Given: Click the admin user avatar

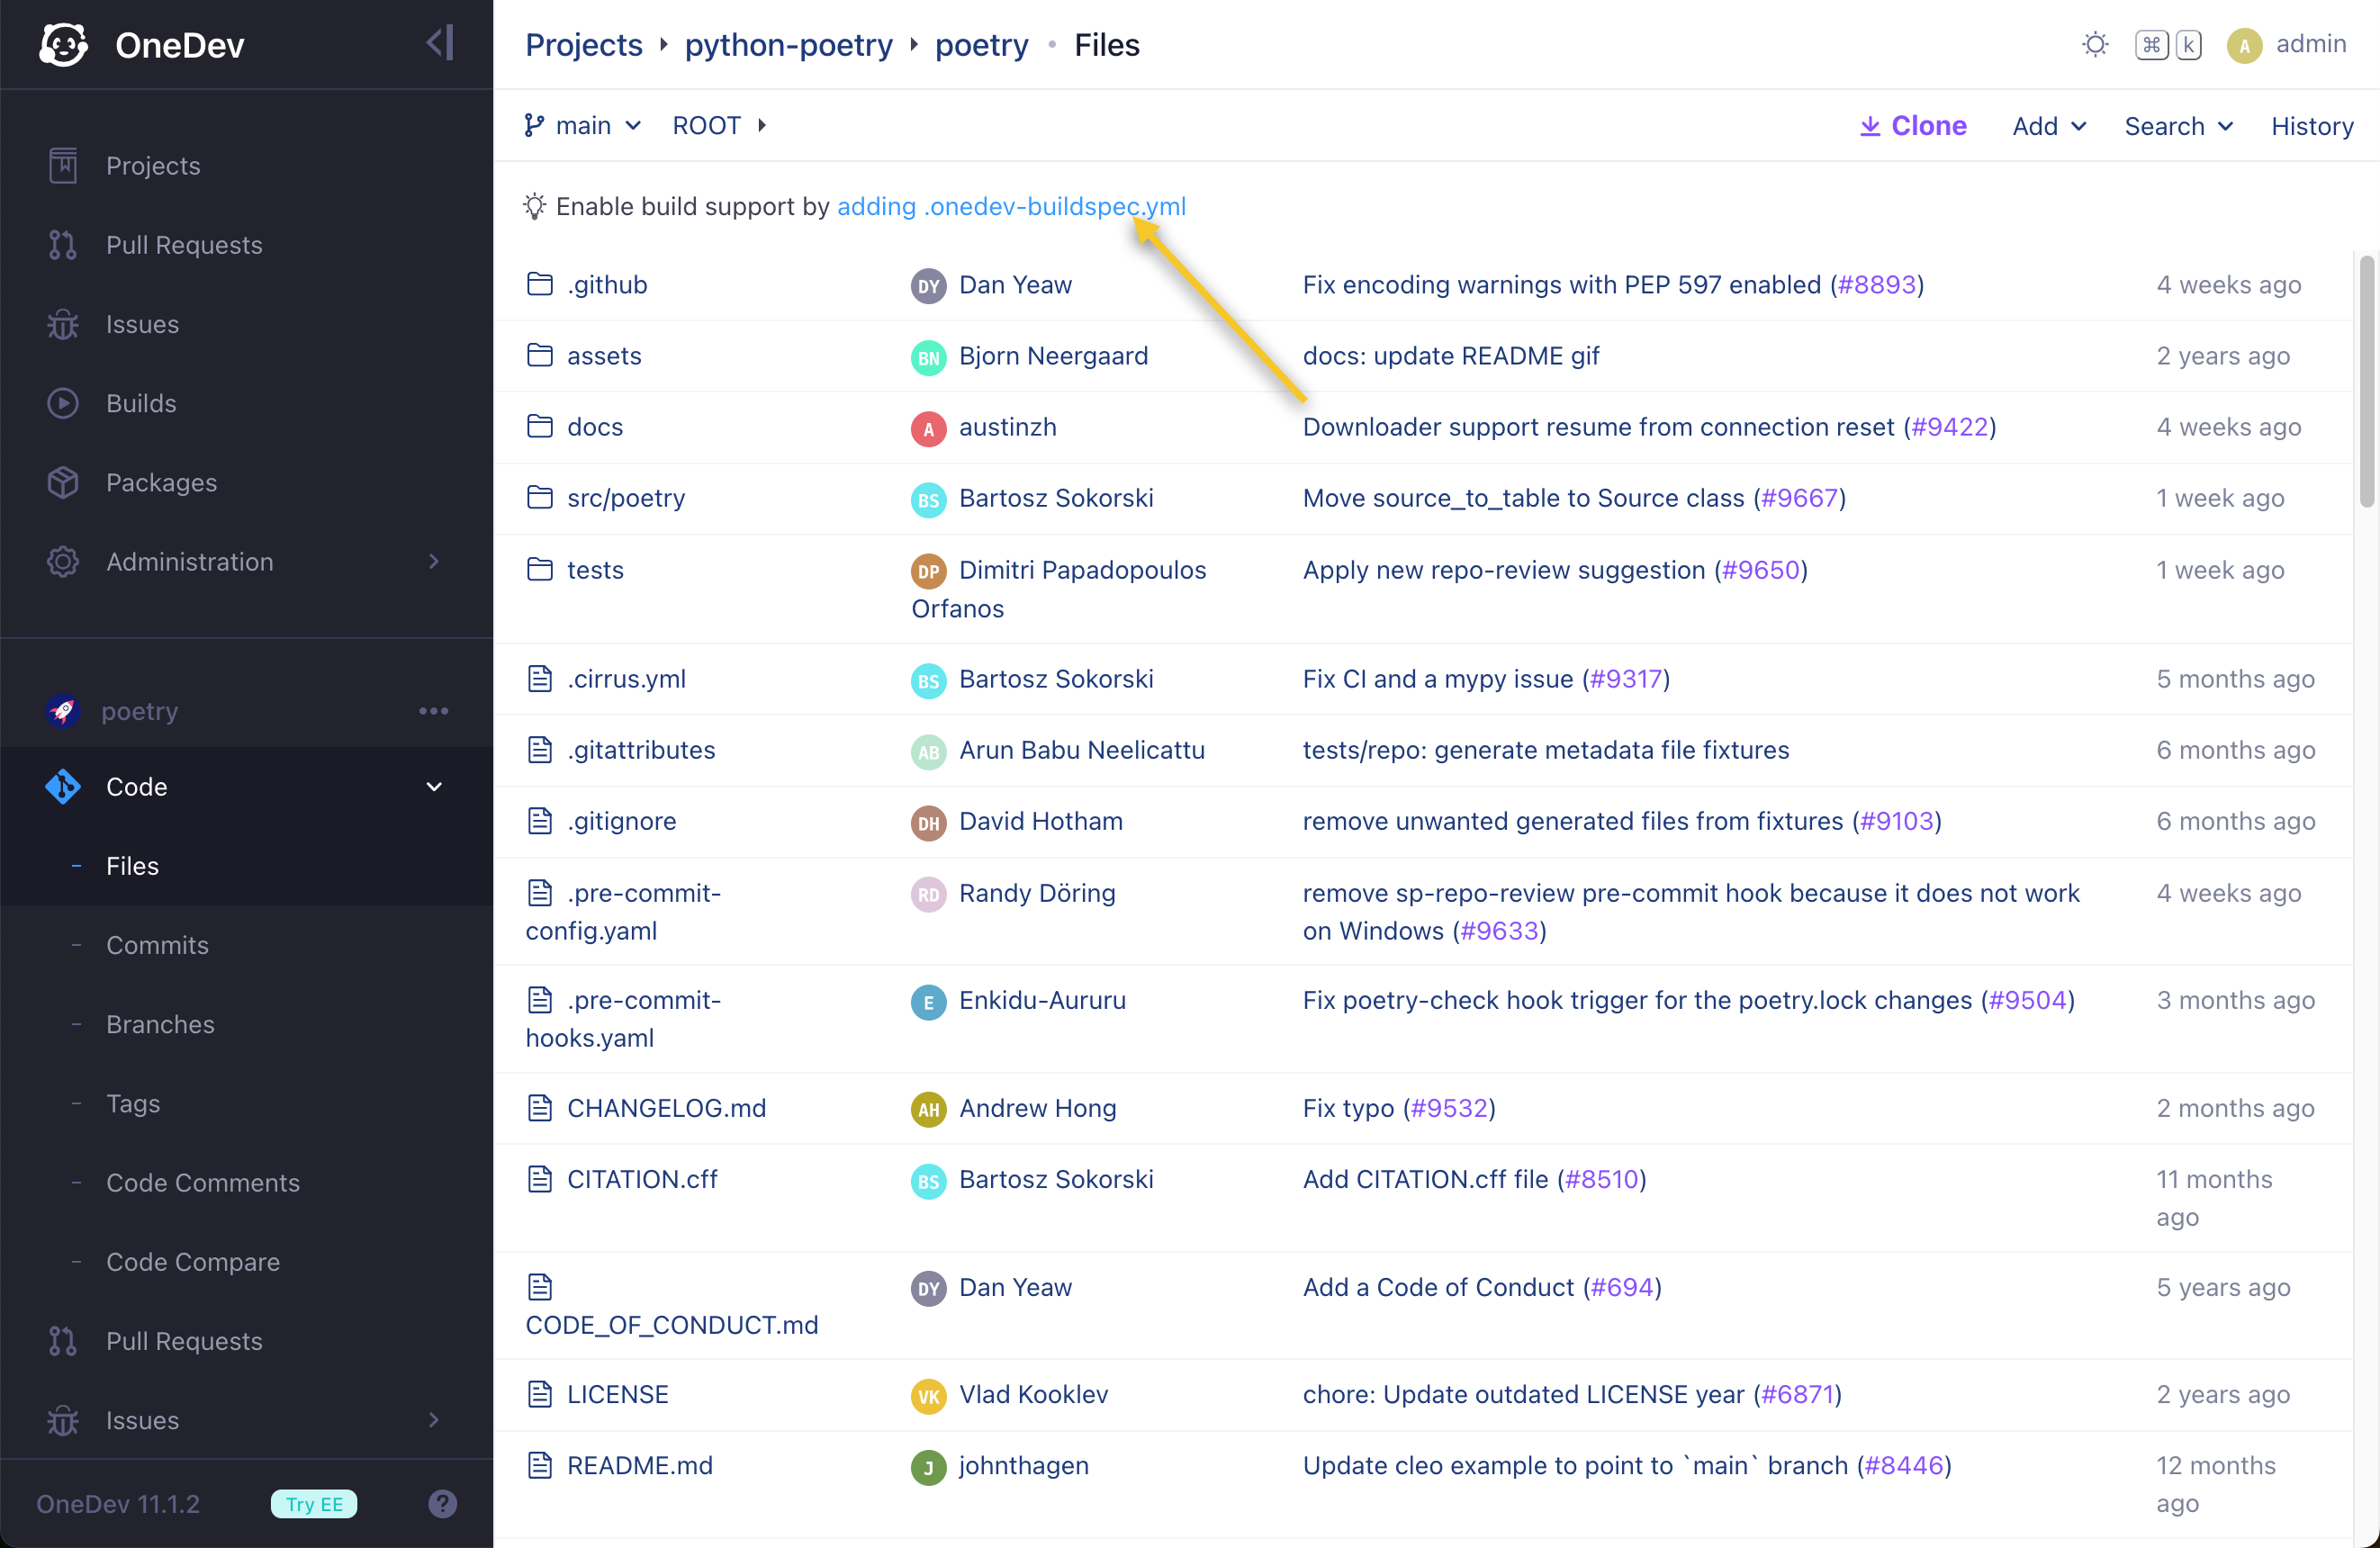Looking at the screenshot, I should [2244, 46].
